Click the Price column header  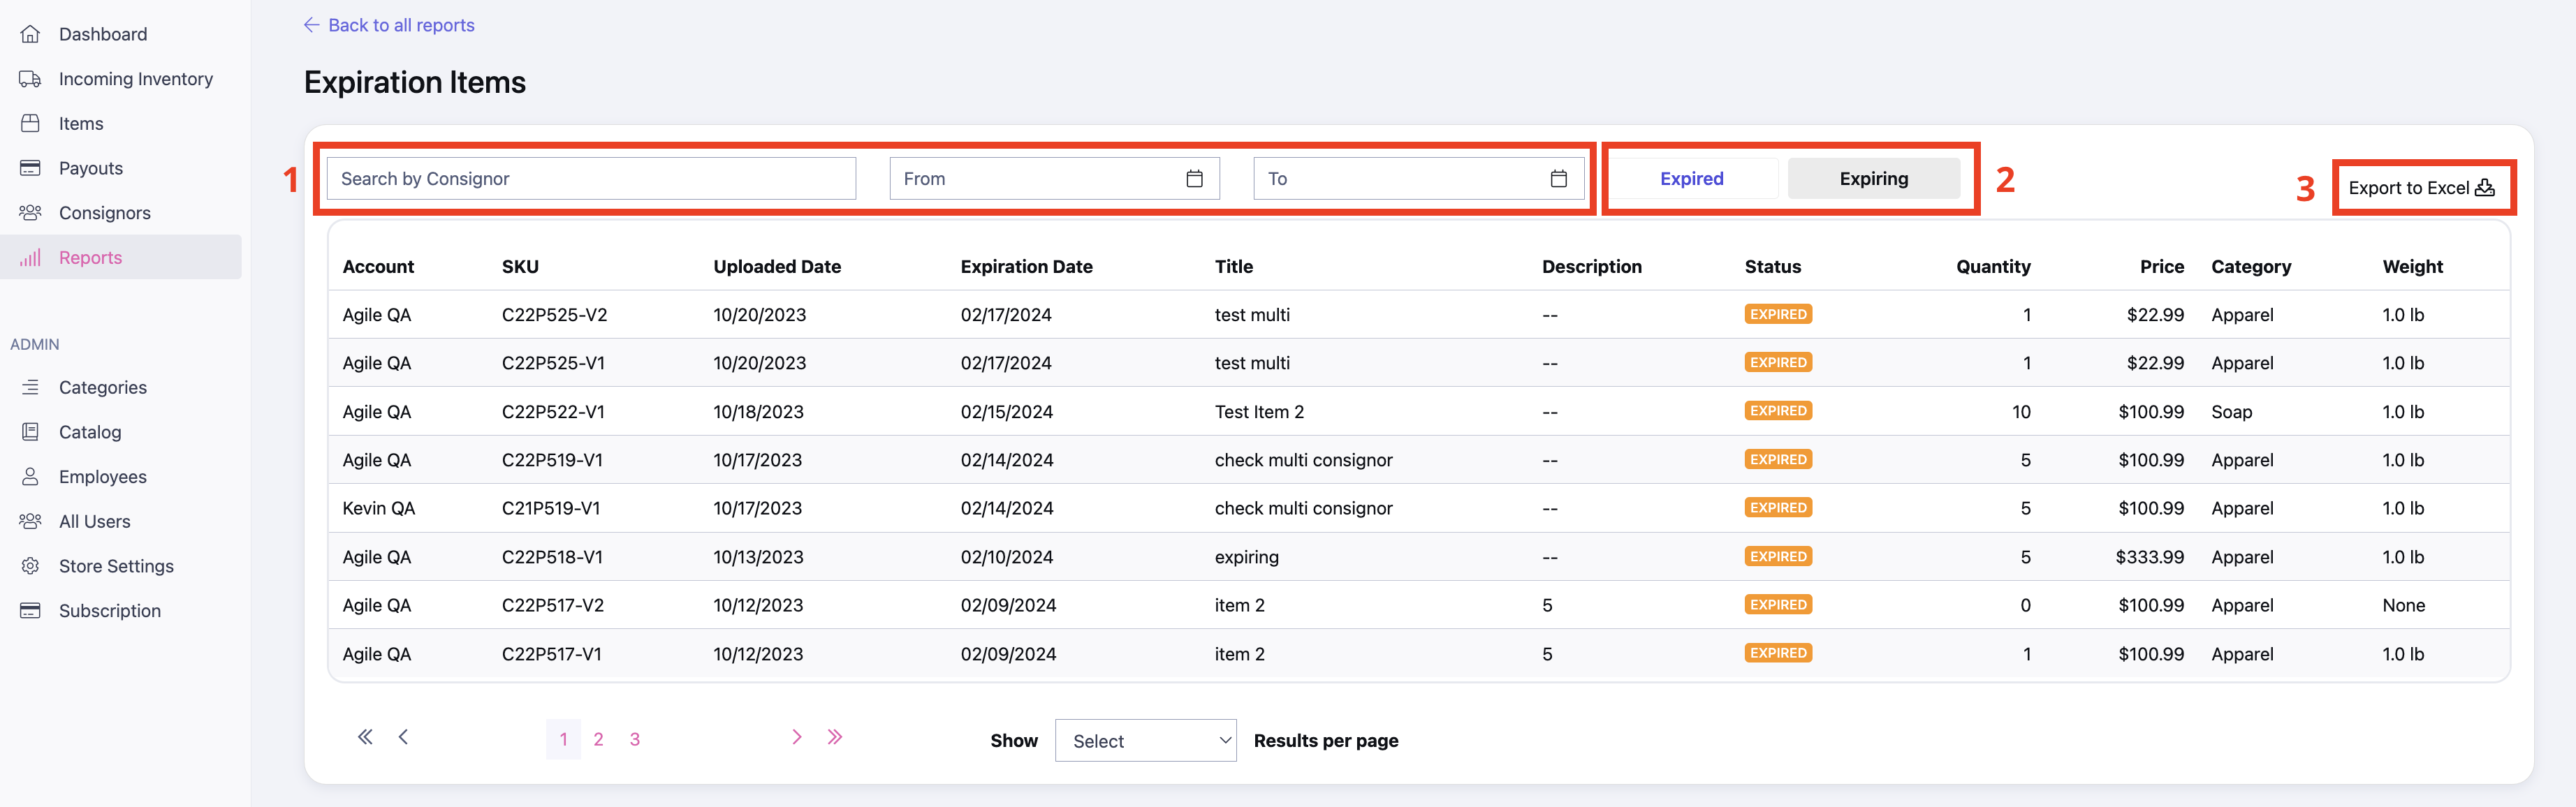[2161, 267]
